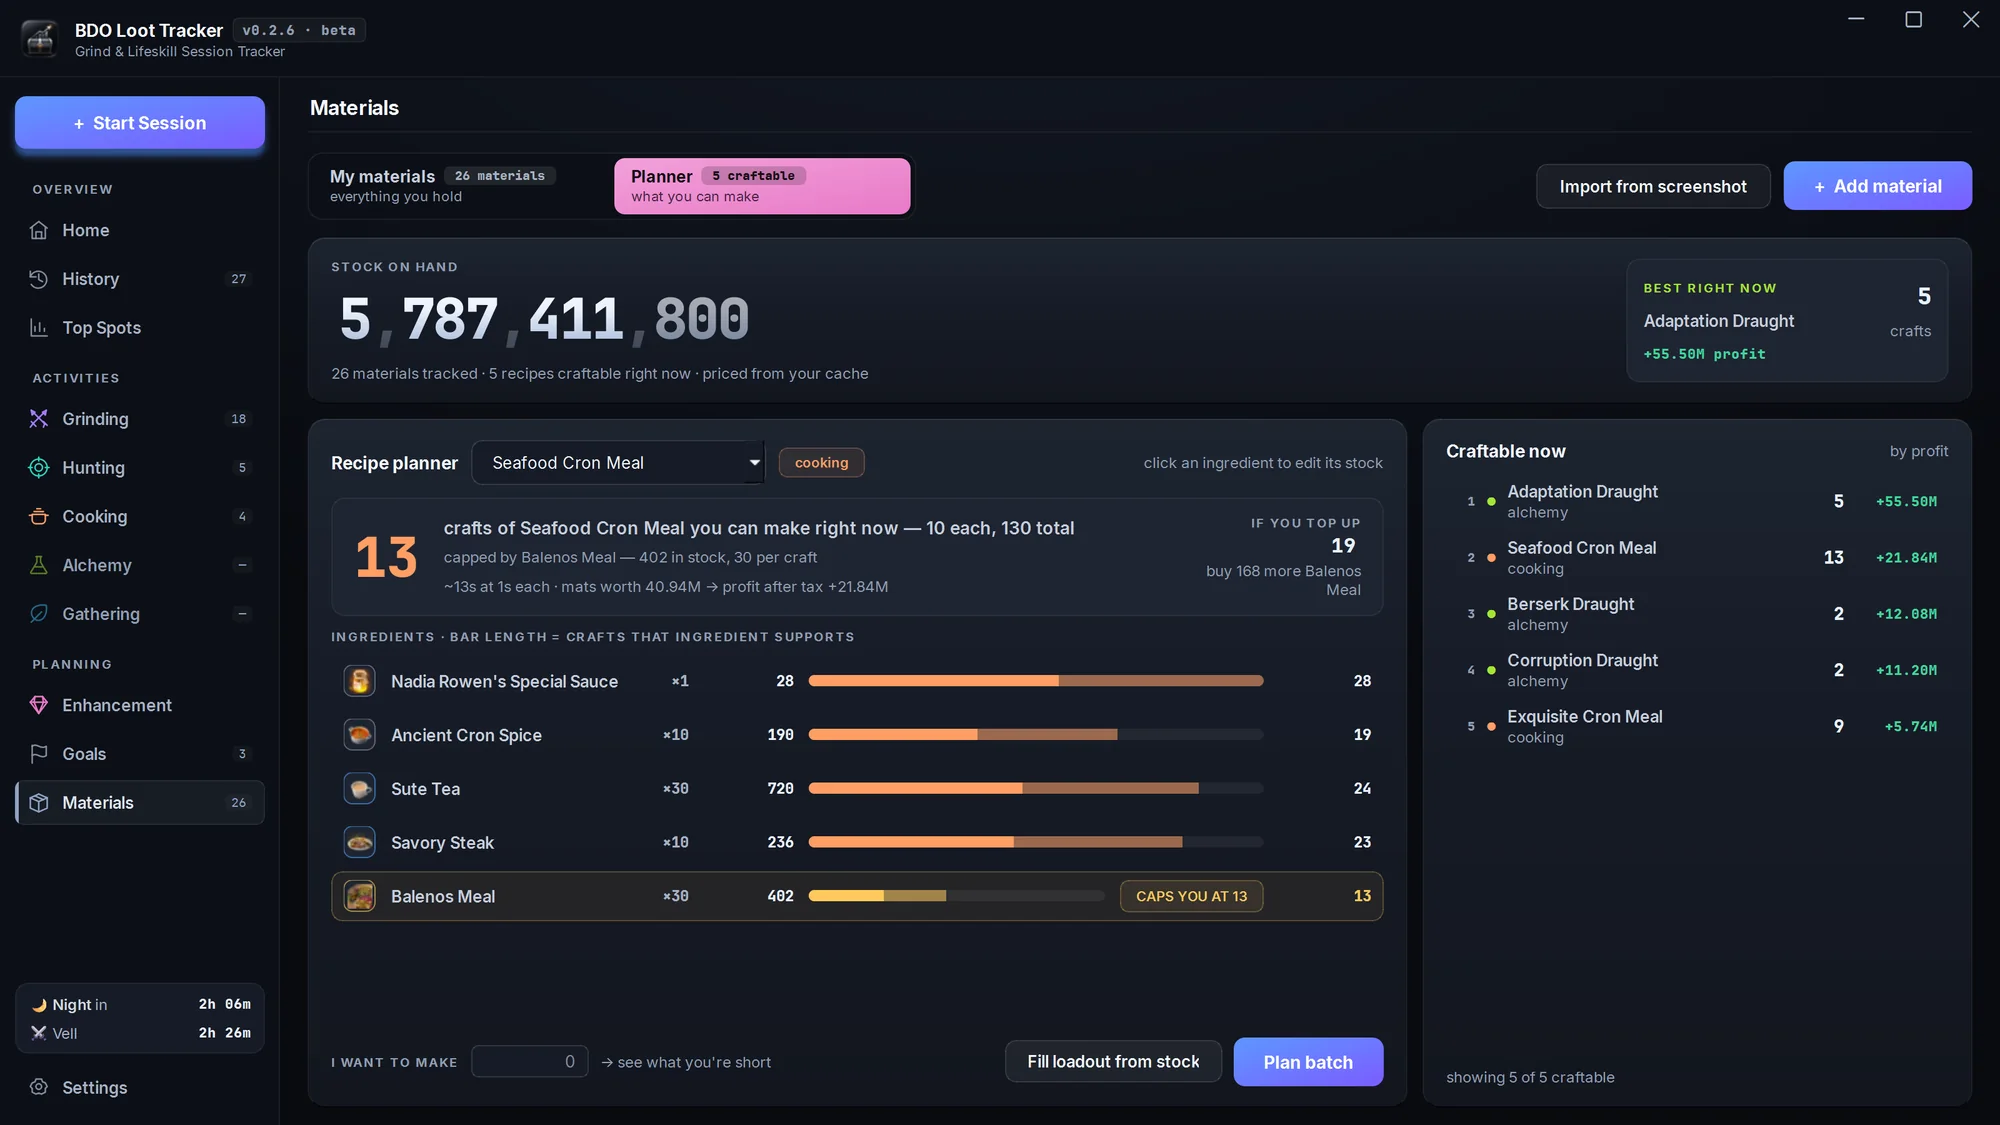The width and height of the screenshot is (2000, 1125).
Task: Switch to the My materials tab
Action: coord(460,186)
